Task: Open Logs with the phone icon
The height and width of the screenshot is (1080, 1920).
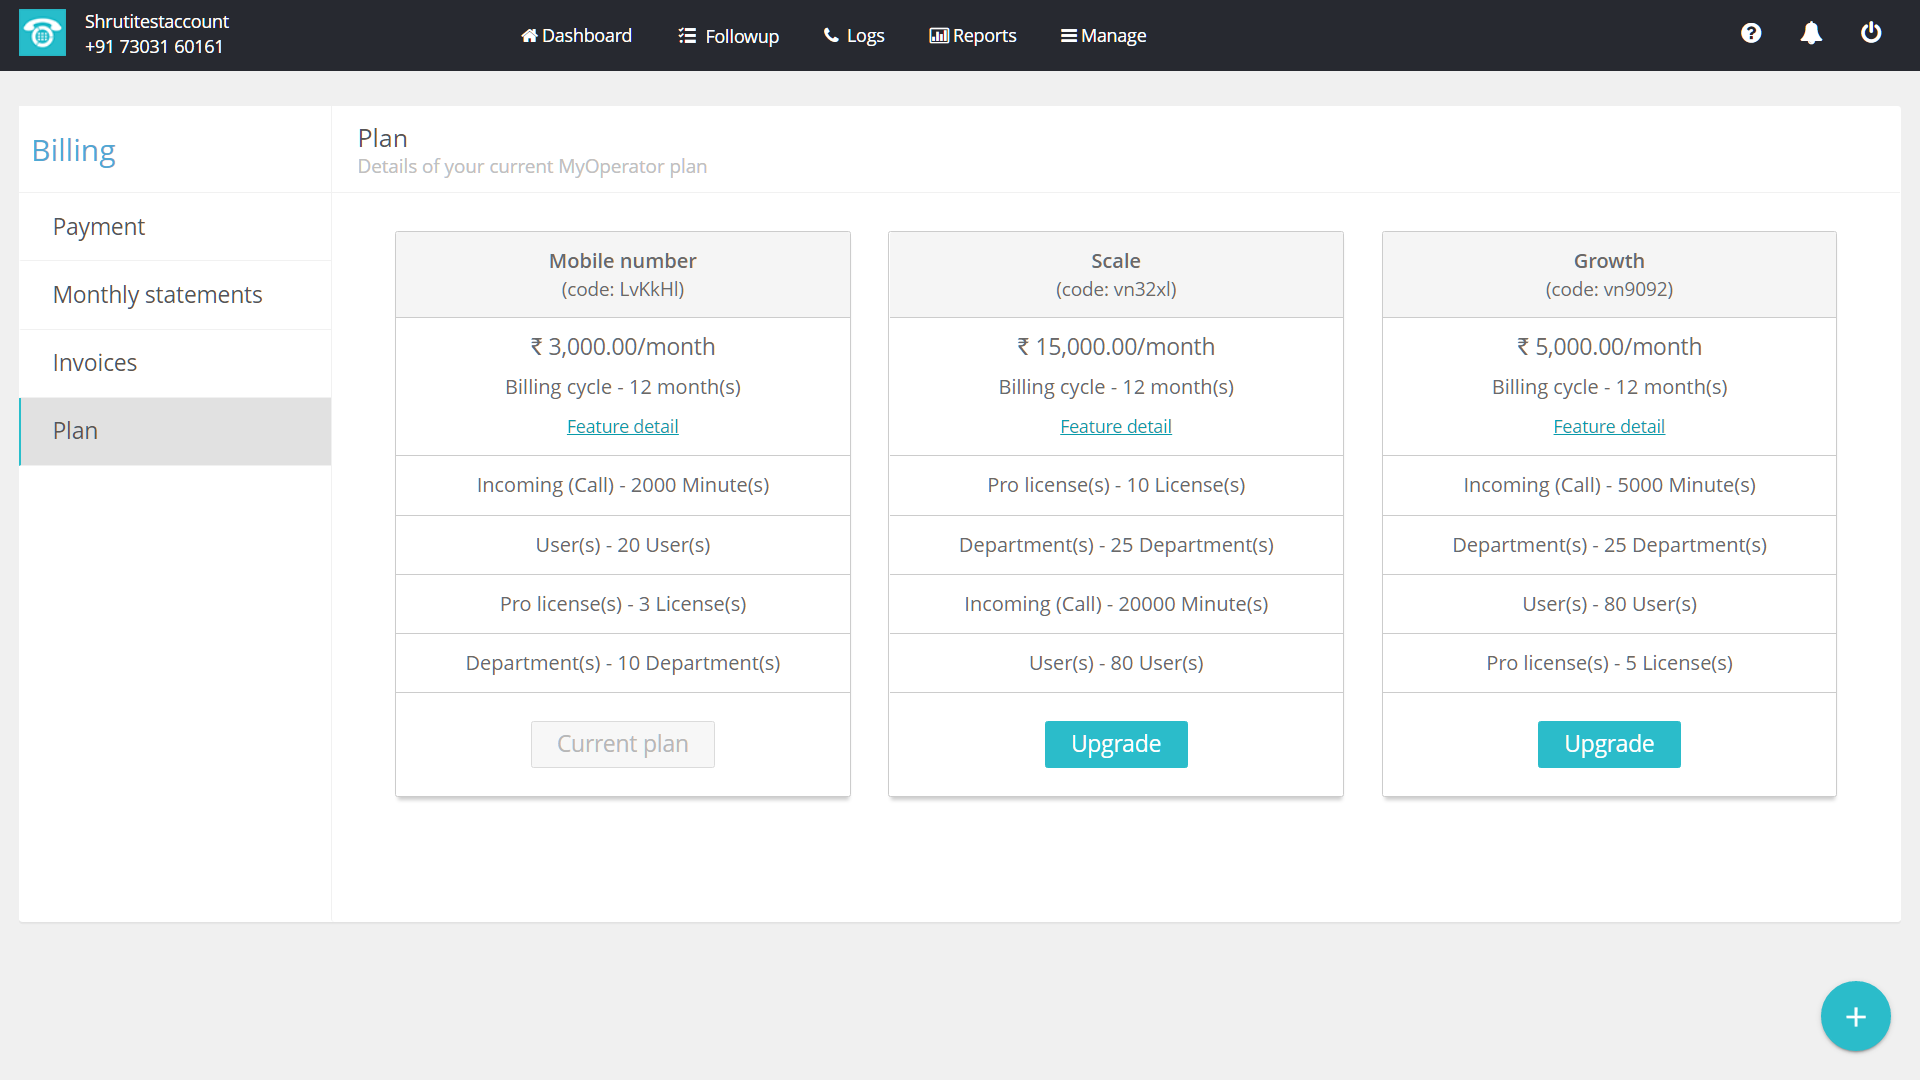Action: pos(853,36)
